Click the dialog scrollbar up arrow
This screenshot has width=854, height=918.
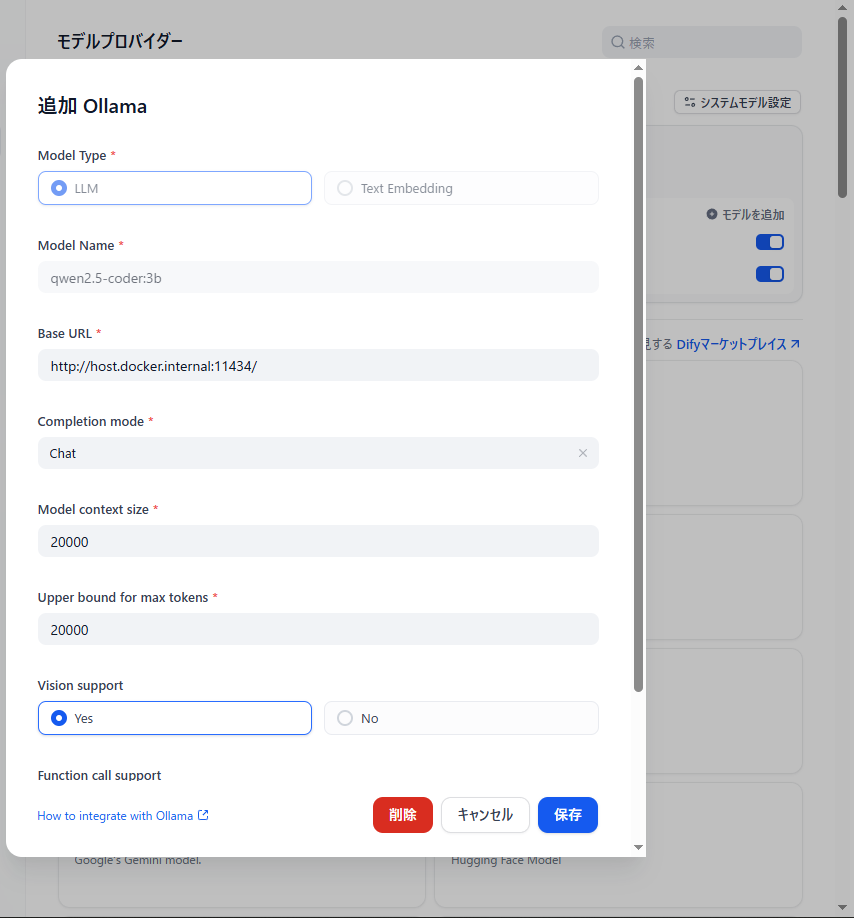(639, 68)
